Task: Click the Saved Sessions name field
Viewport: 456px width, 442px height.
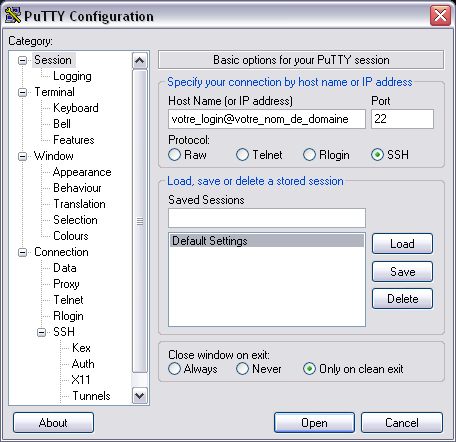Action: point(267,218)
